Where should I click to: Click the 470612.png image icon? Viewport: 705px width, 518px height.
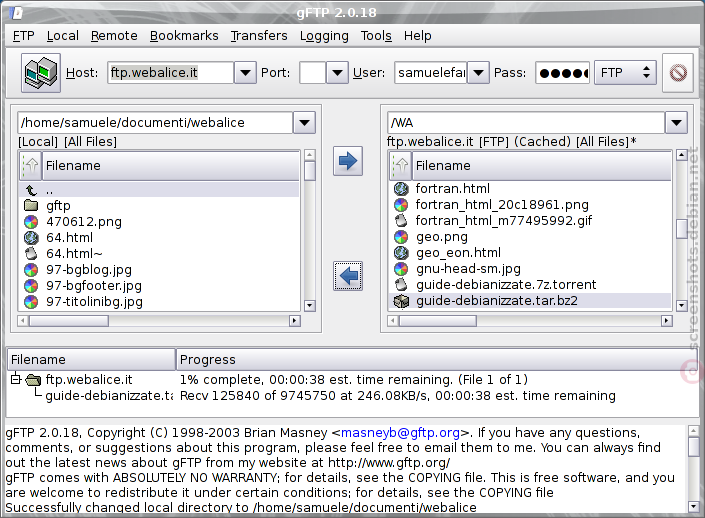coord(31,222)
